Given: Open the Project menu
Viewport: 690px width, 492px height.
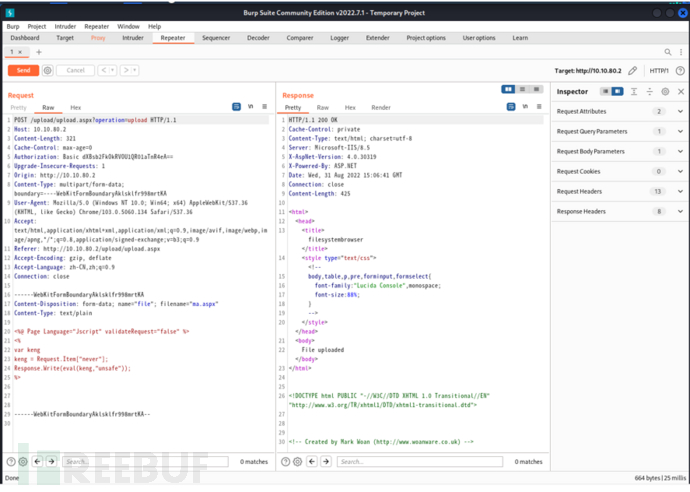Looking at the screenshot, I should click(37, 26).
